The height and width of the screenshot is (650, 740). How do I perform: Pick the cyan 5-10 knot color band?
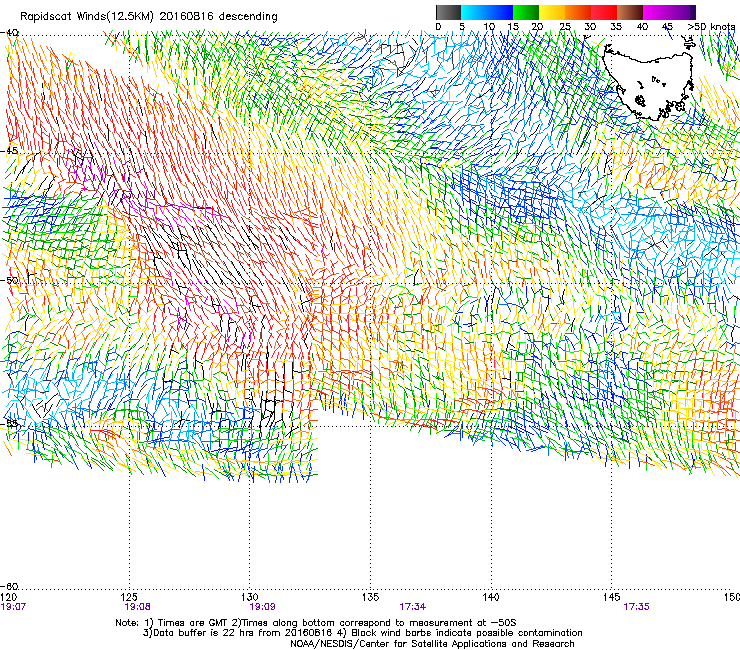[x=474, y=12]
